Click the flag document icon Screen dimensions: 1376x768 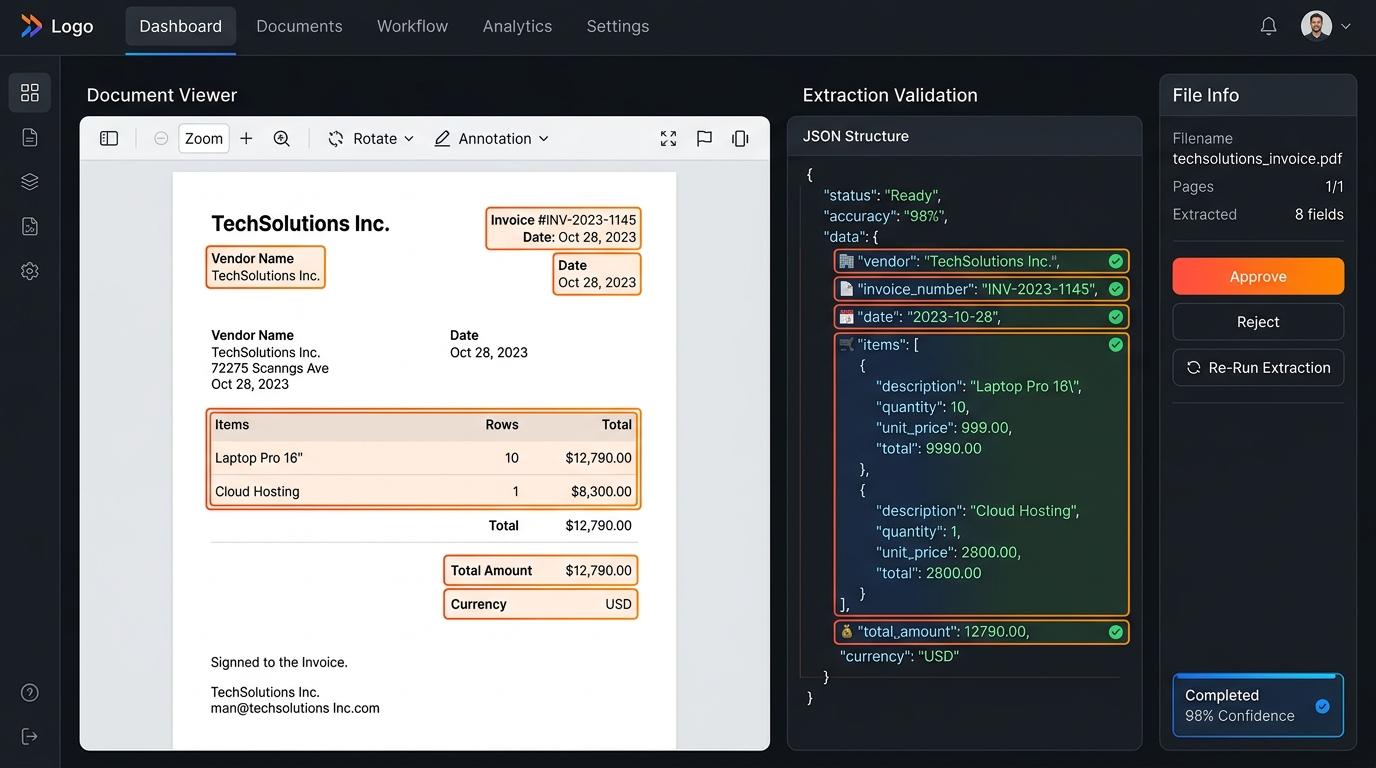pyautogui.click(x=704, y=139)
